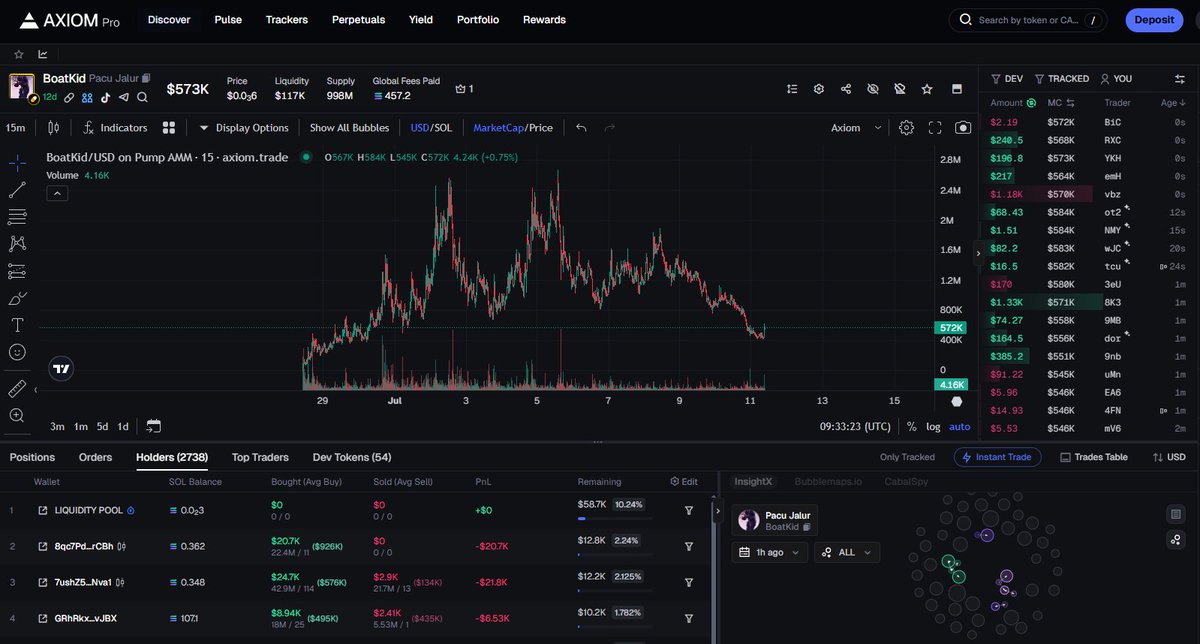Open the bubble map list view icon
Viewport: 1200px width, 644px height.
tap(1176, 514)
